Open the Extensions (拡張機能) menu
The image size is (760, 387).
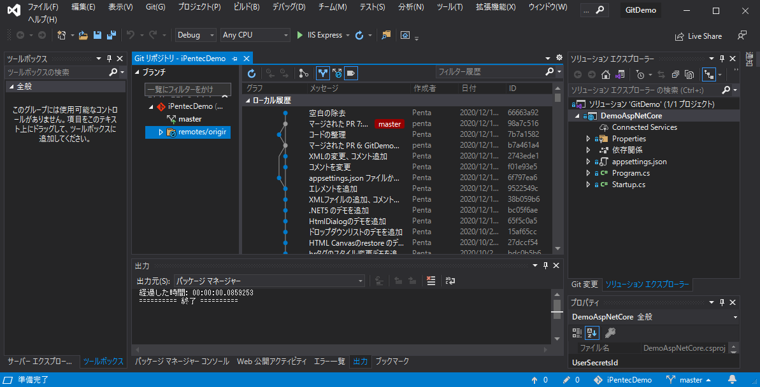click(495, 7)
